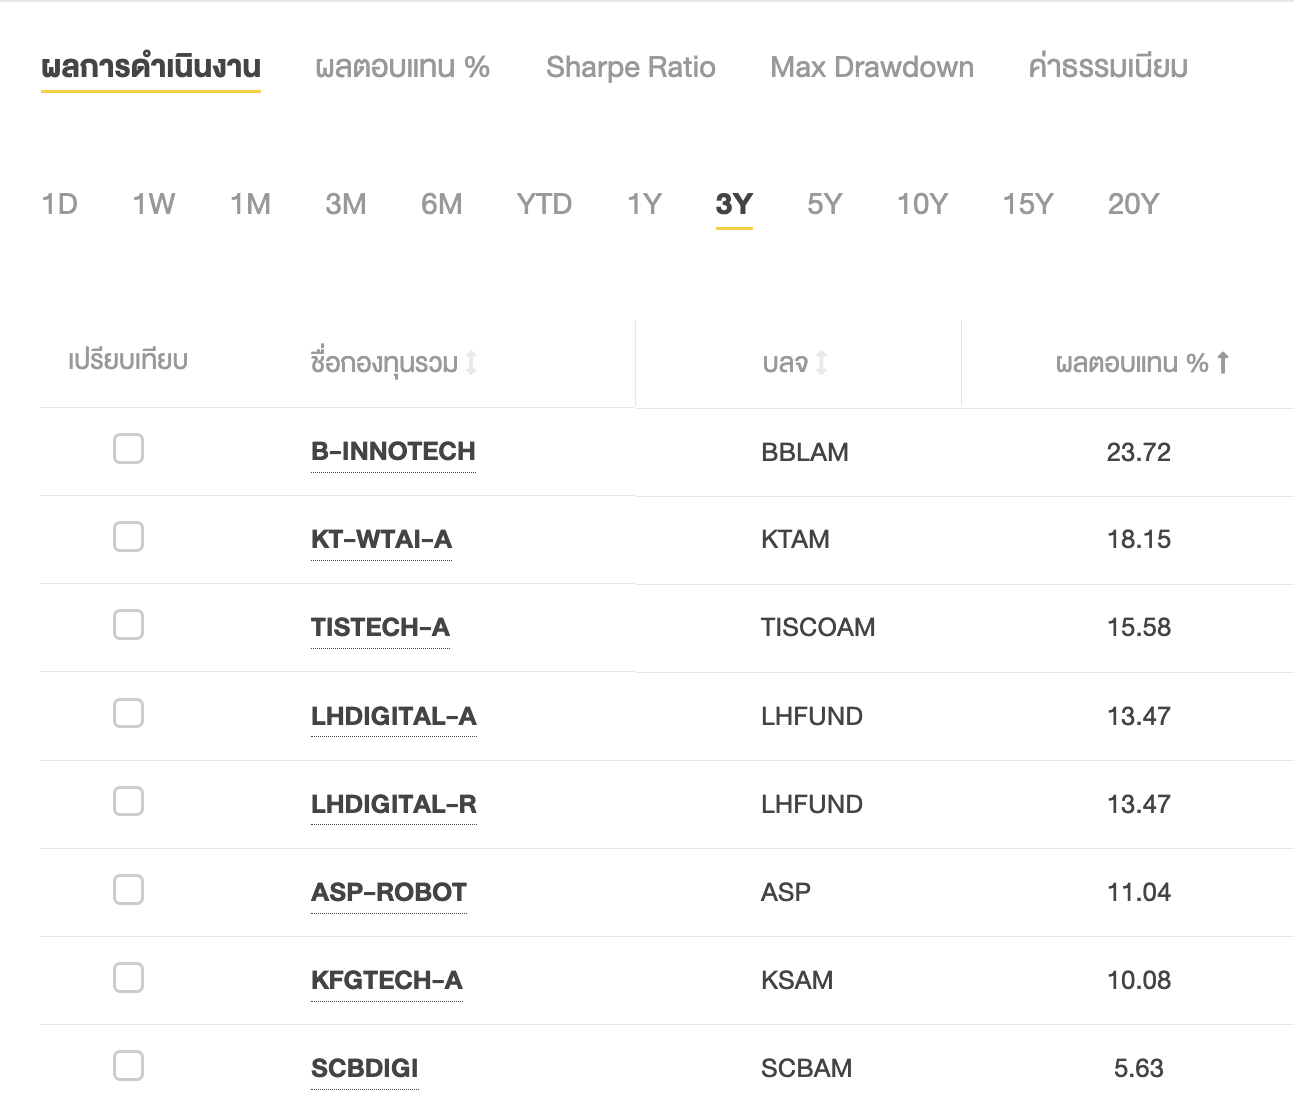Sort by บลจ column arrows icon

coord(821,362)
